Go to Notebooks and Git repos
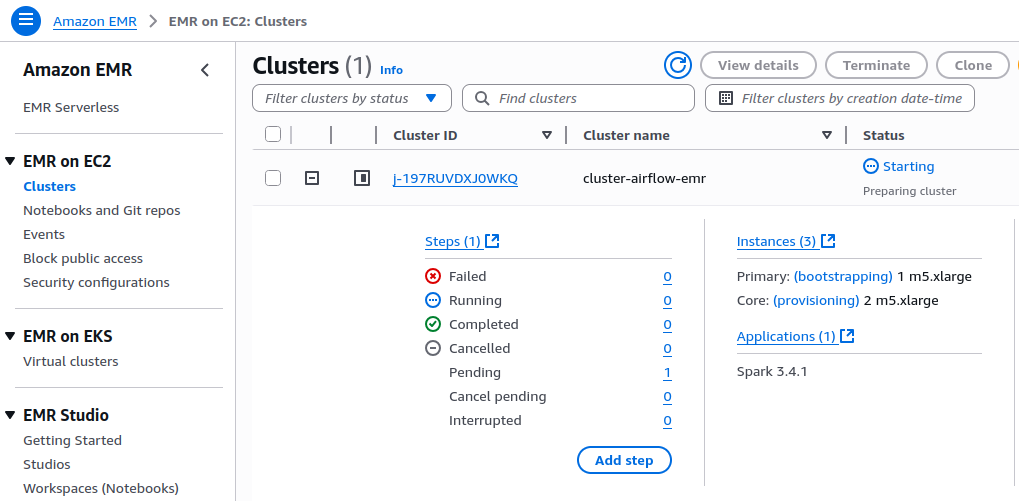 point(102,210)
